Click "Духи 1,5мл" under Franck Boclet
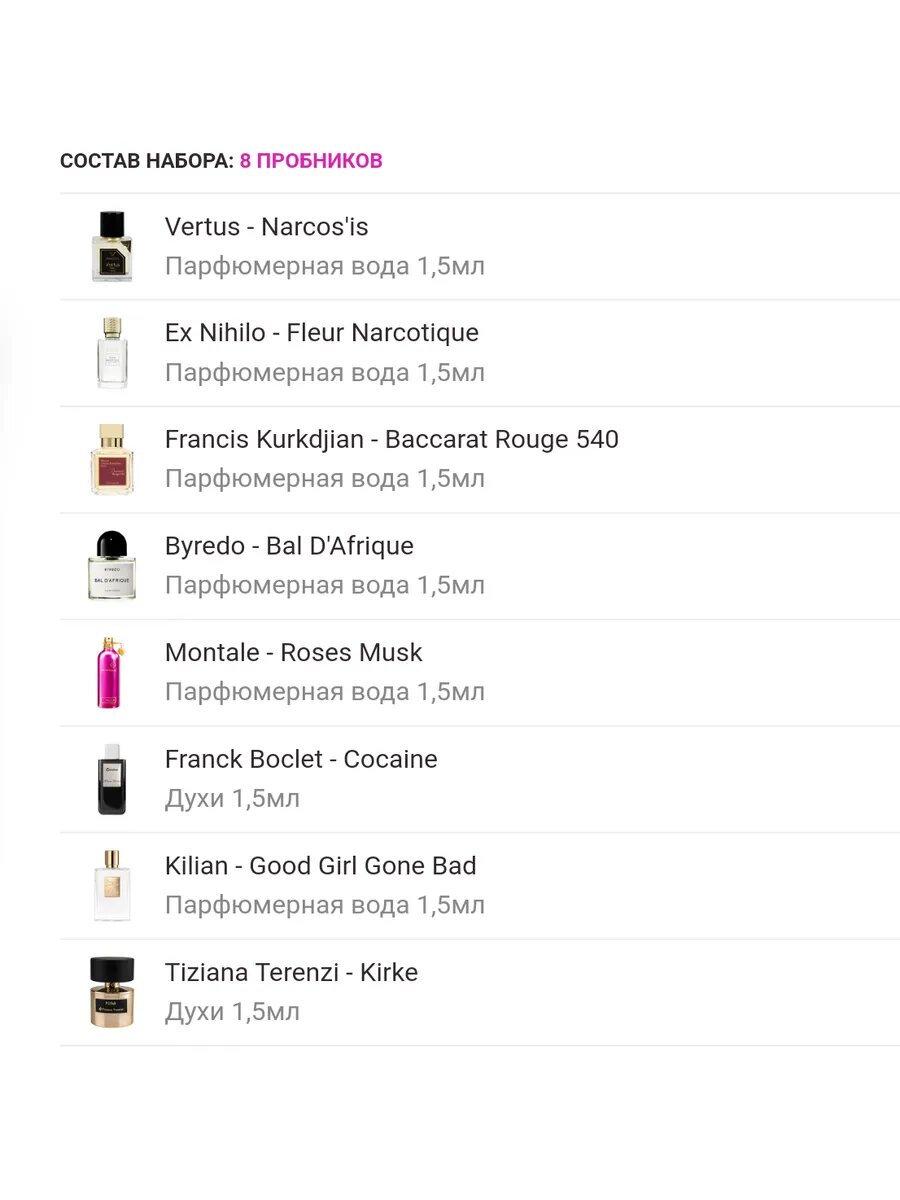 232,799
